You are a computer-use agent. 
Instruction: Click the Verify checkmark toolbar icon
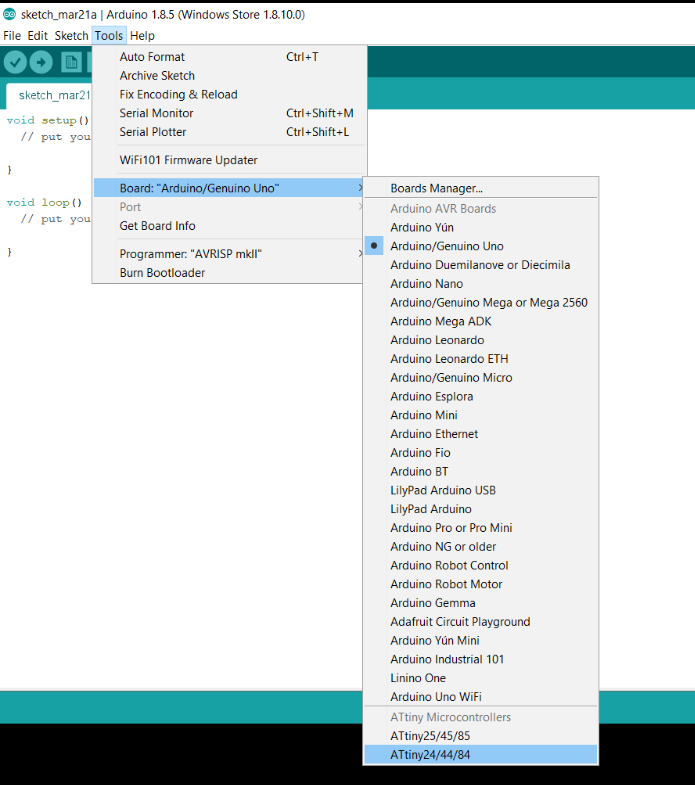15,62
